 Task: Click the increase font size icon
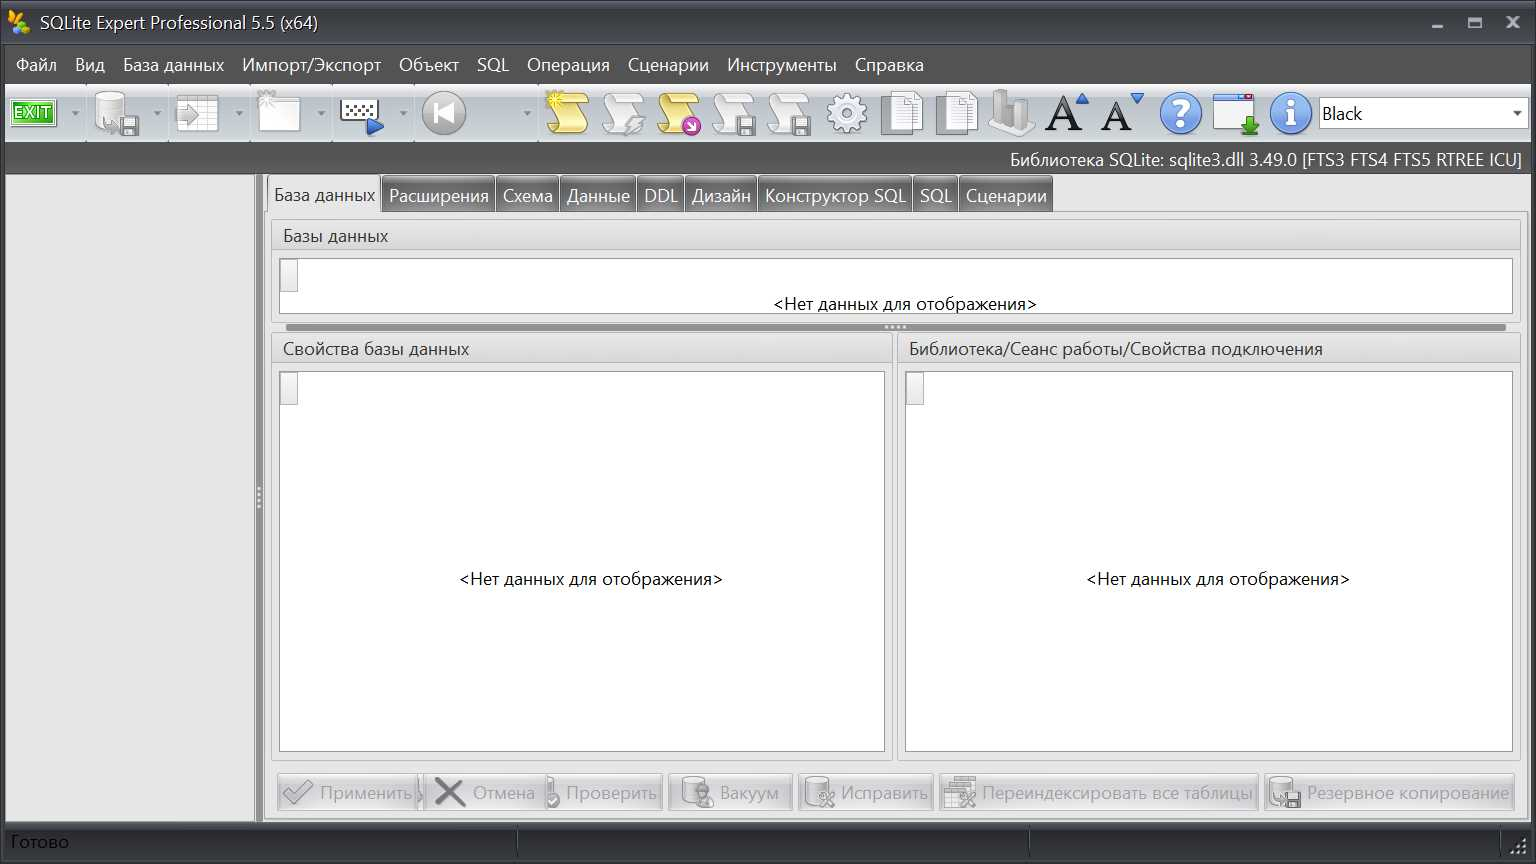pyautogui.click(x=1066, y=113)
